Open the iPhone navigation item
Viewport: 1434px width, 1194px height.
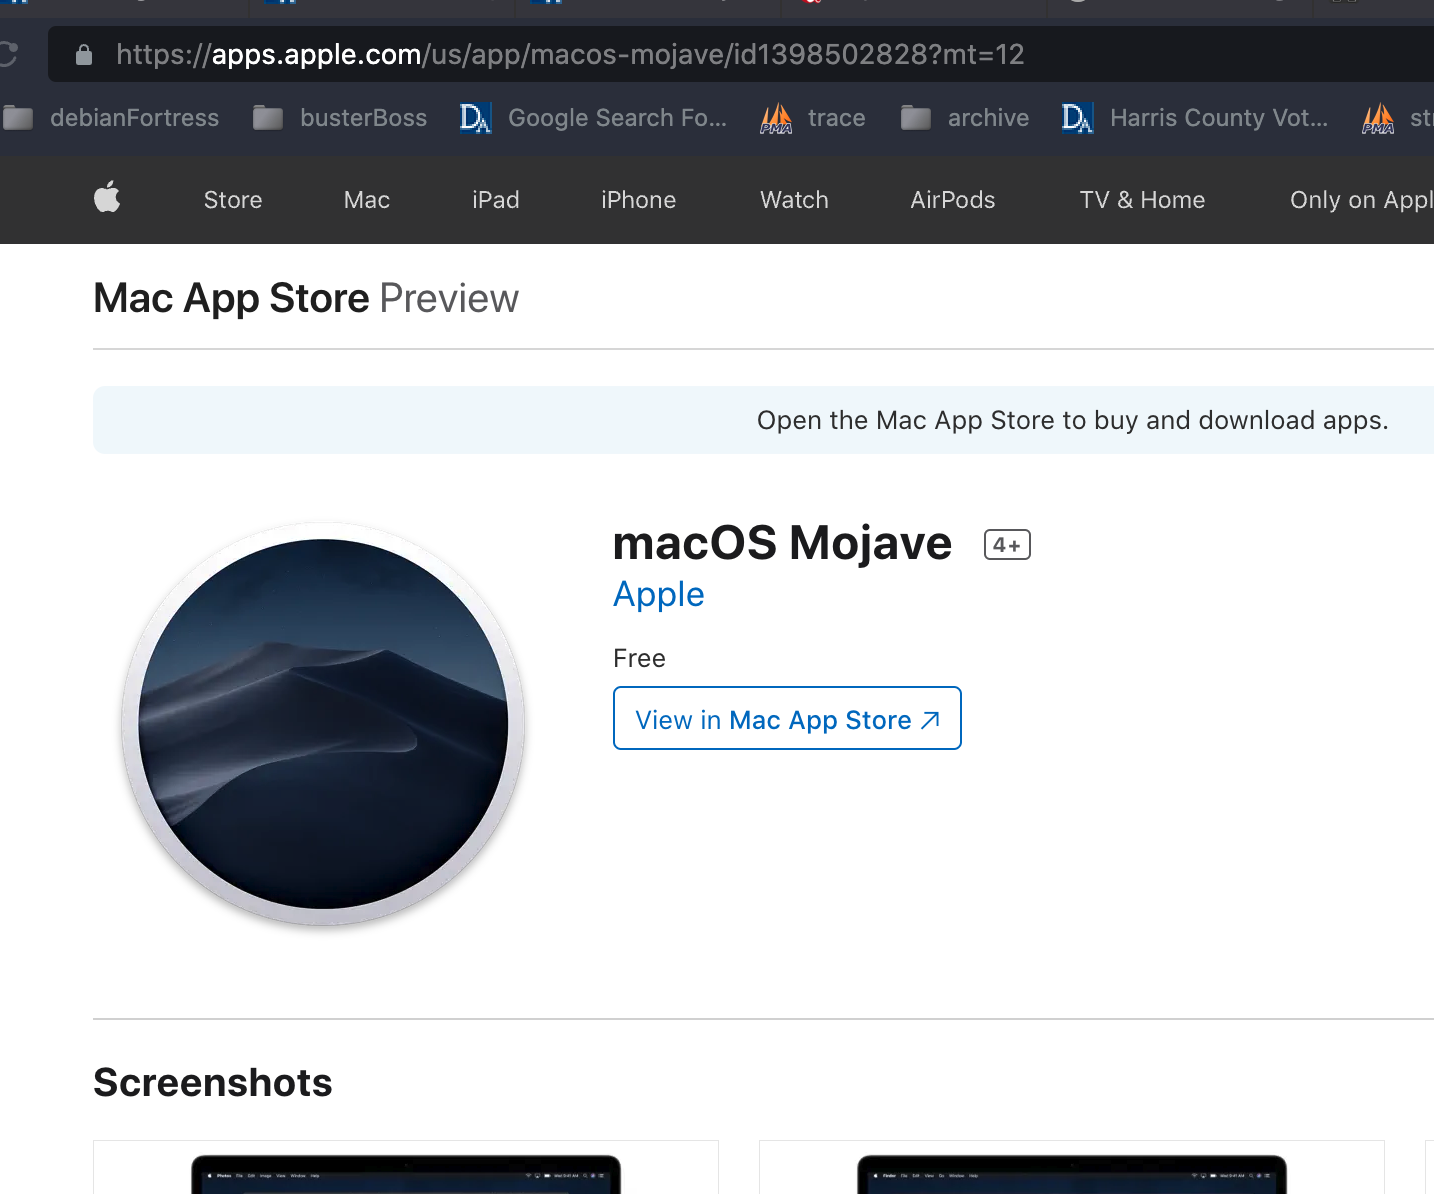[x=639, y=200]
